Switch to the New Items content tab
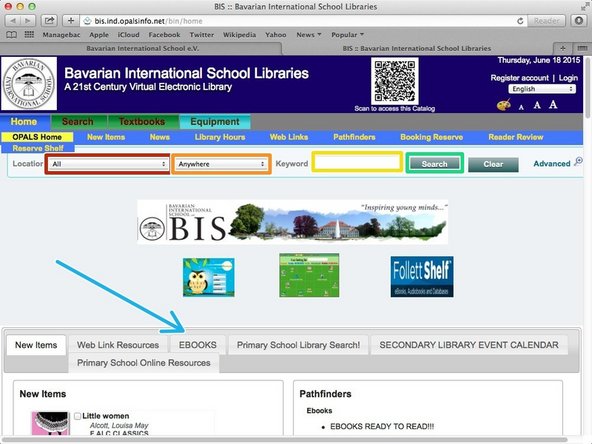 tap(36, 345)
